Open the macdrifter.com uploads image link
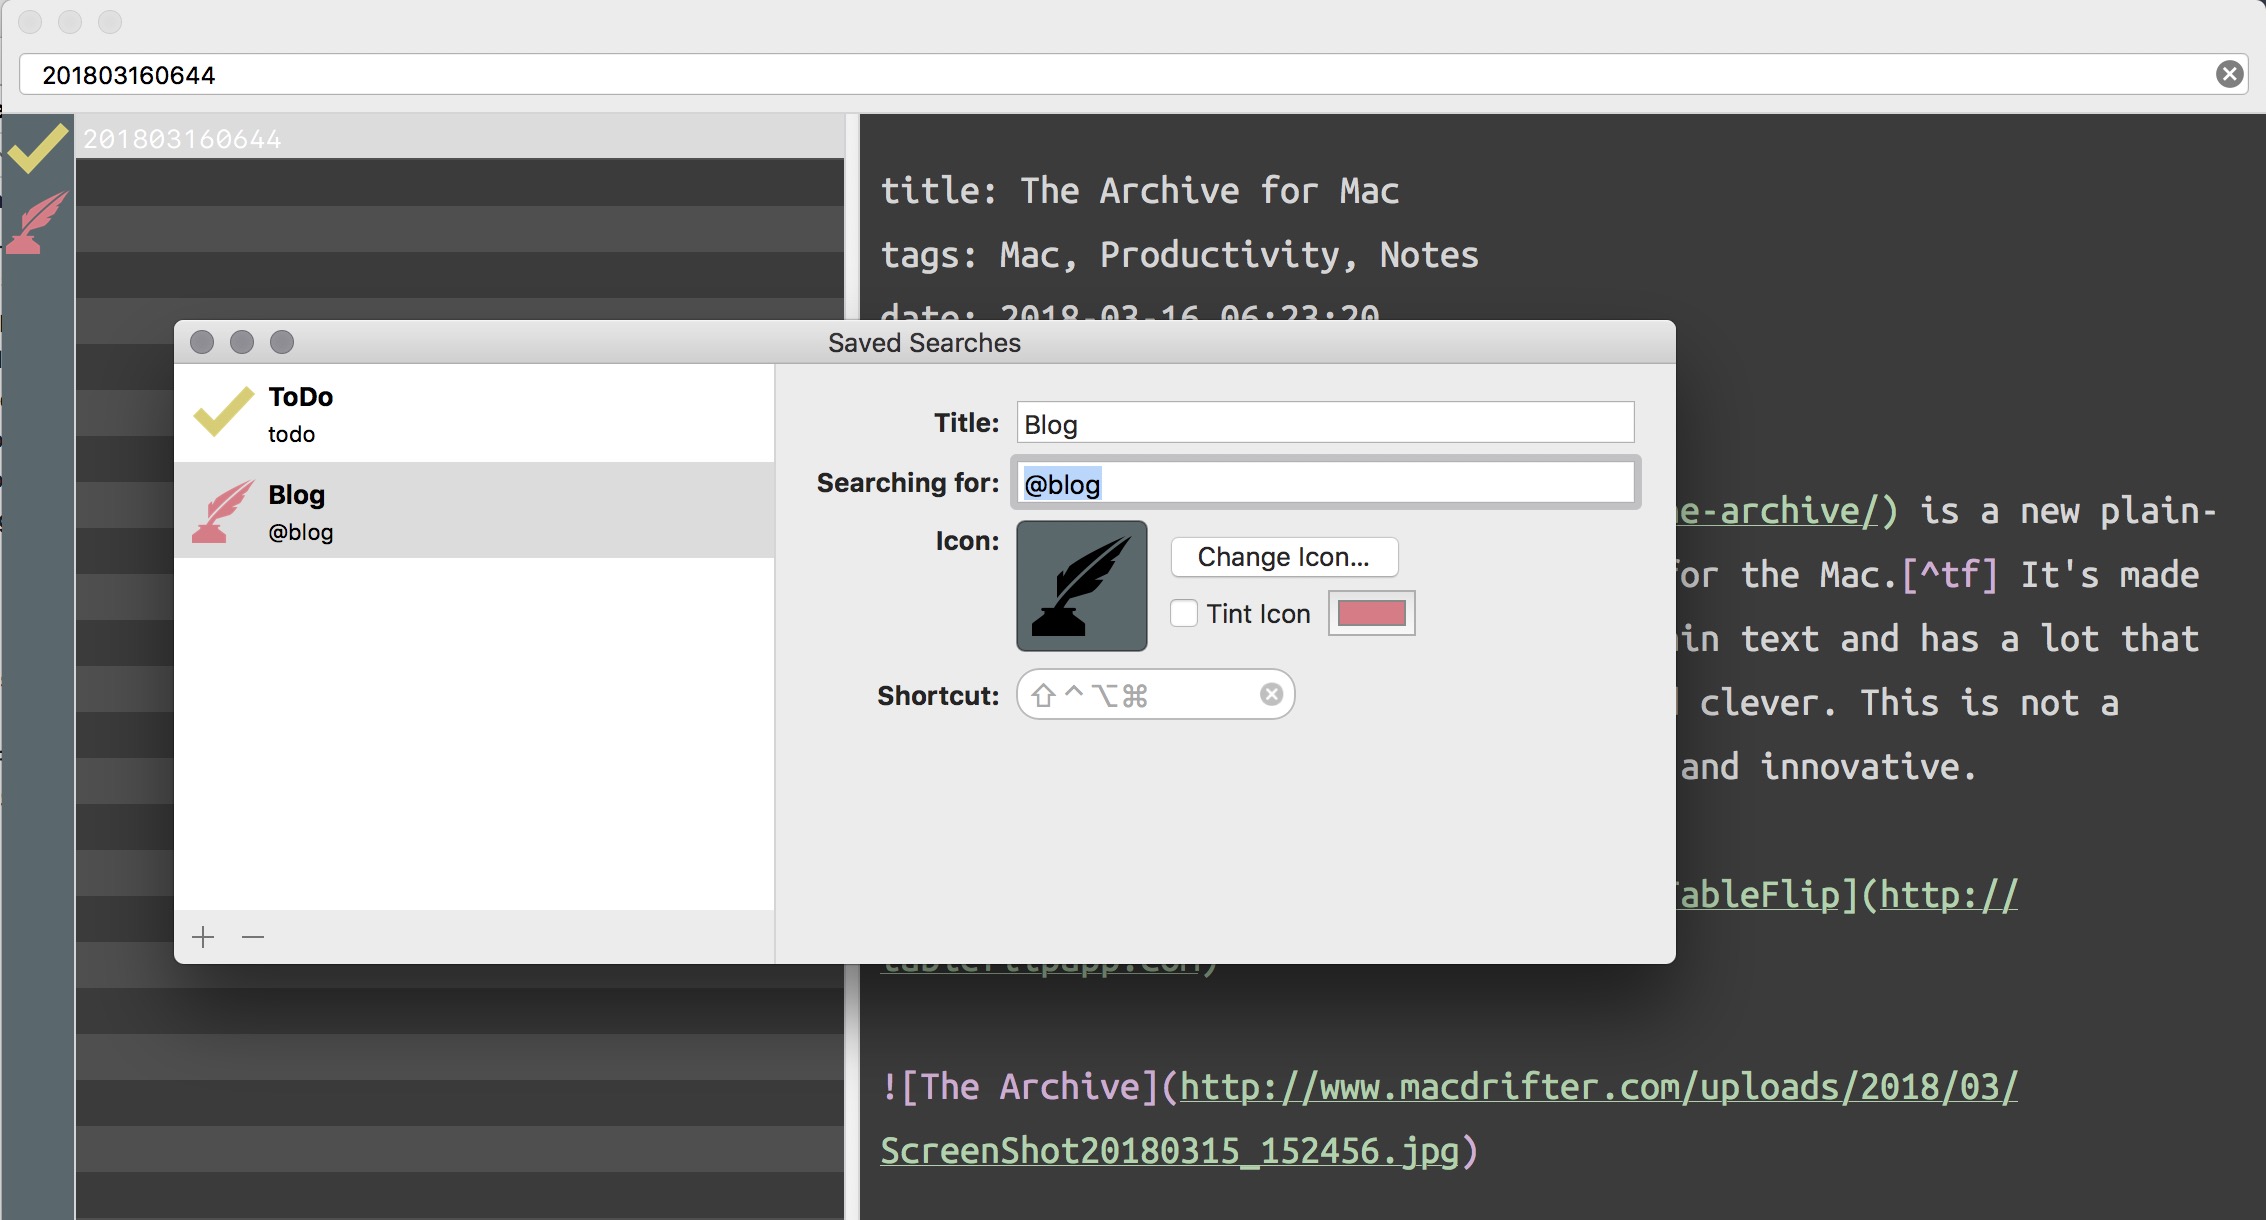 coord(1449,1118)
